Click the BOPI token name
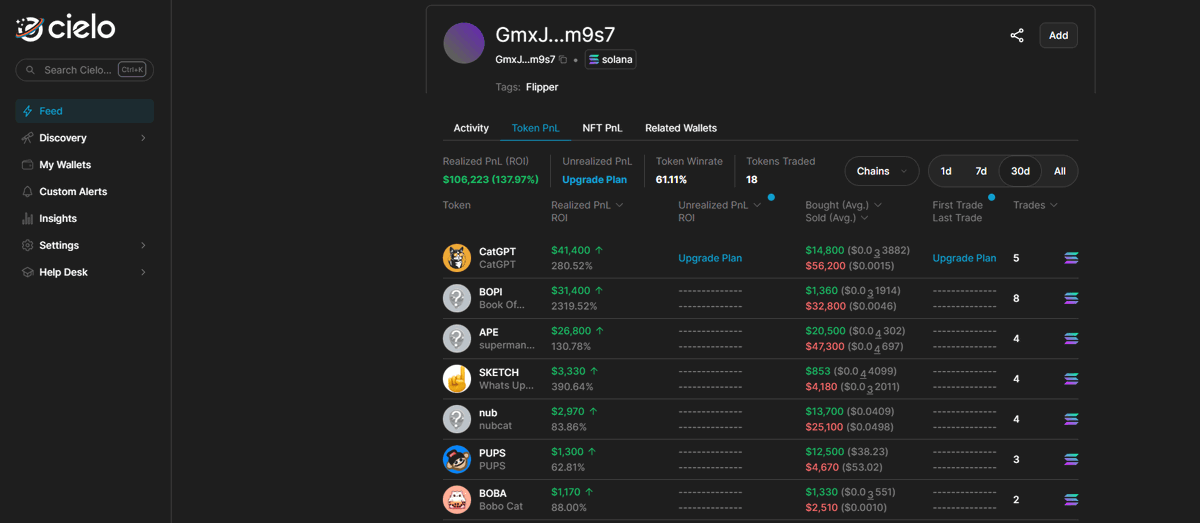 (x=491, y=292)
